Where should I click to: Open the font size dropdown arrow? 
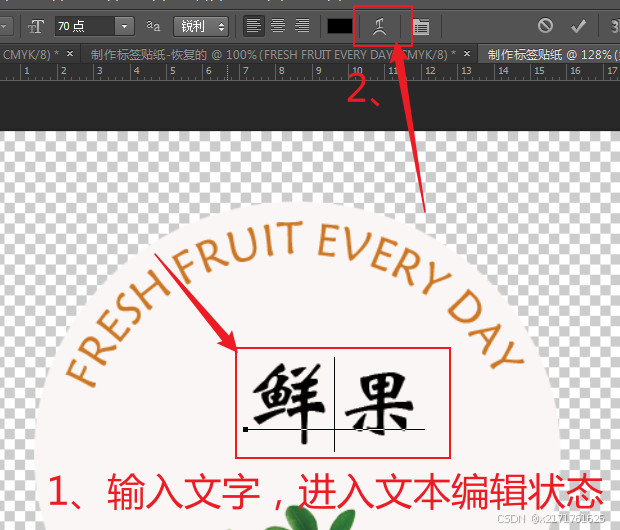point(125,26)
